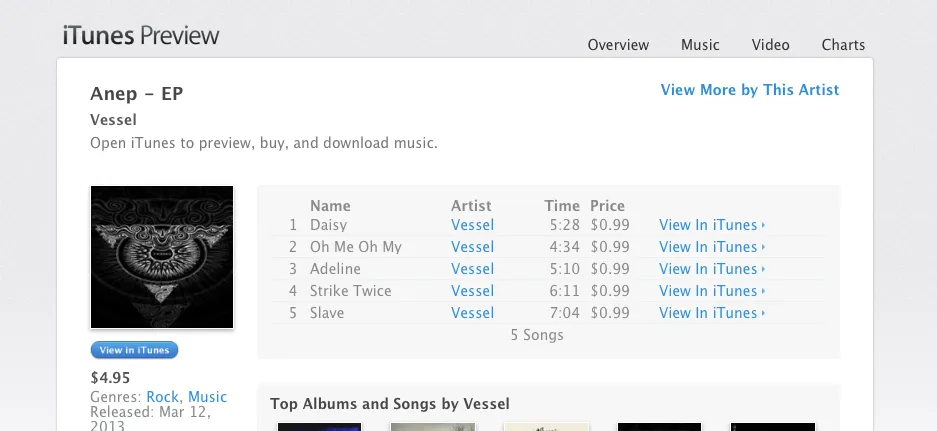Click the iTunes Preview logo
This screenshot has width=937, height=431.
[141, 36]
